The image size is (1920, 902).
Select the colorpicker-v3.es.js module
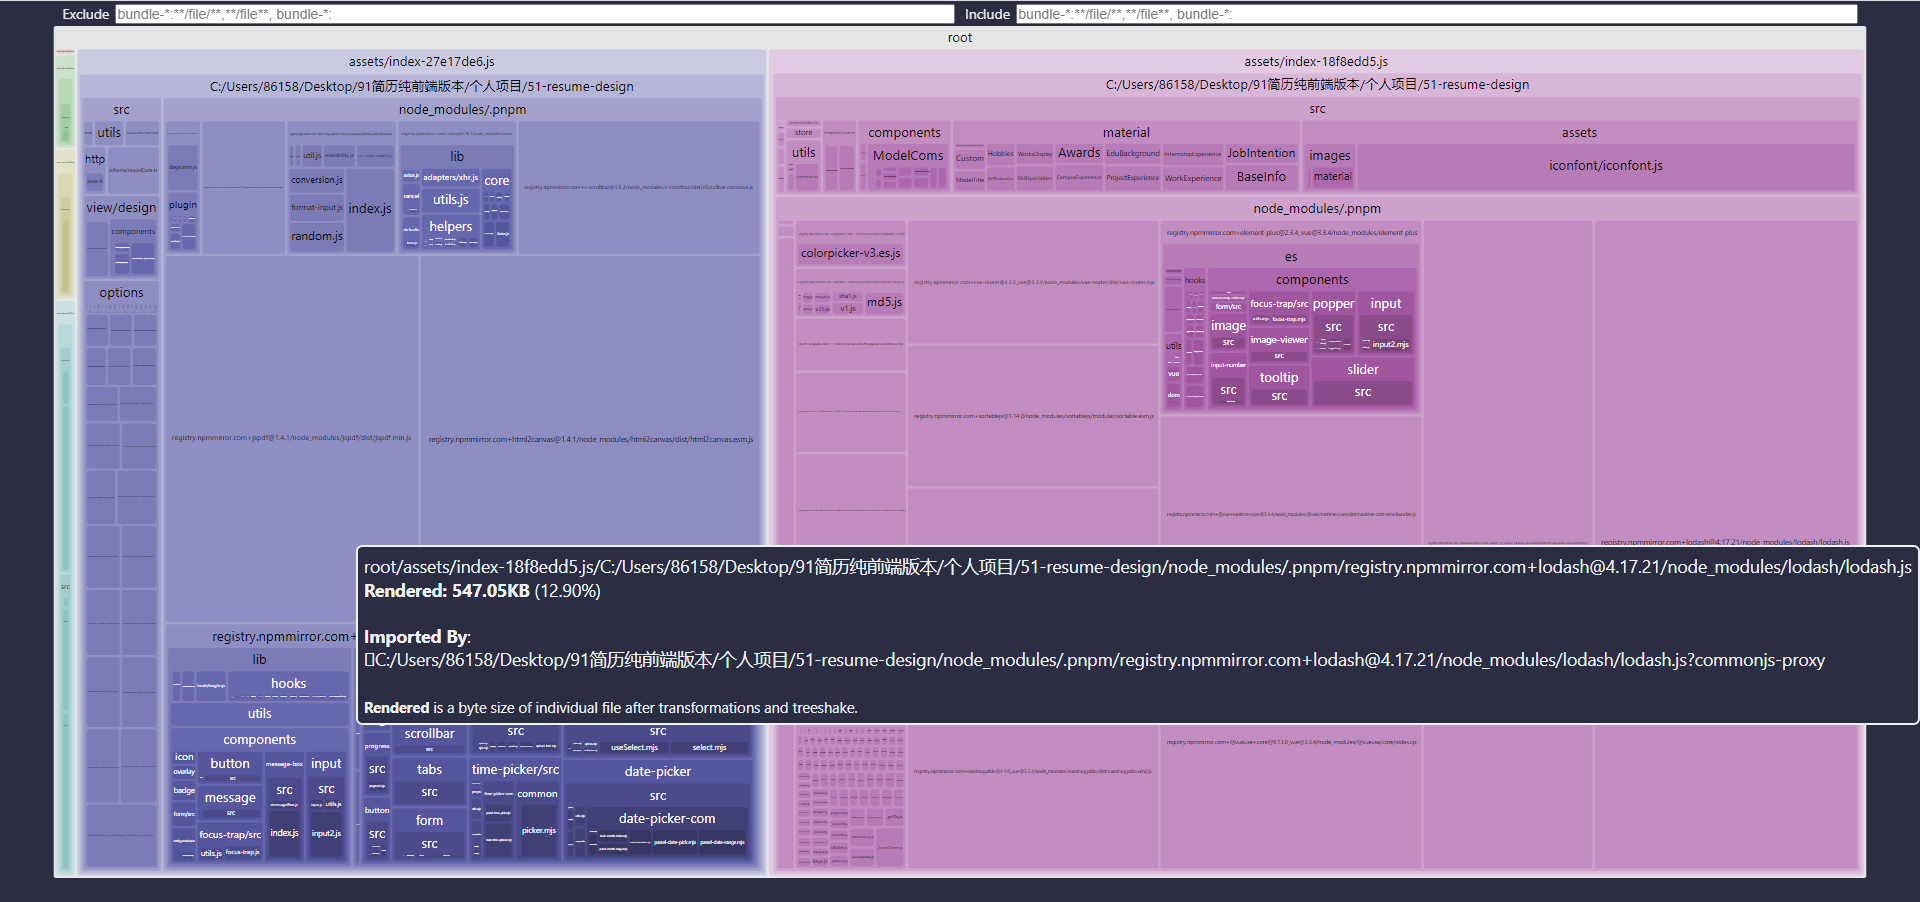tap(851, 254)
